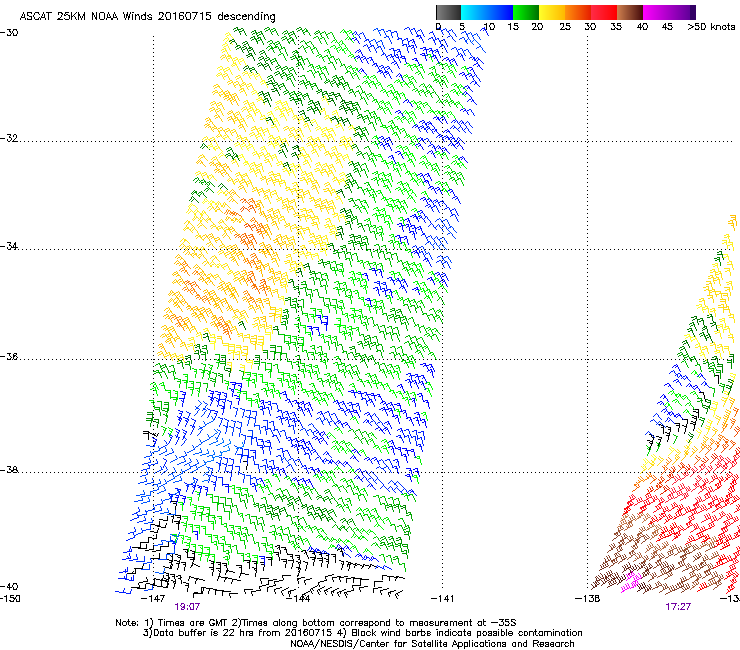Click the '15' tick label on legend
The height and width of the screenshot is (650, 740).
point(513,27)
